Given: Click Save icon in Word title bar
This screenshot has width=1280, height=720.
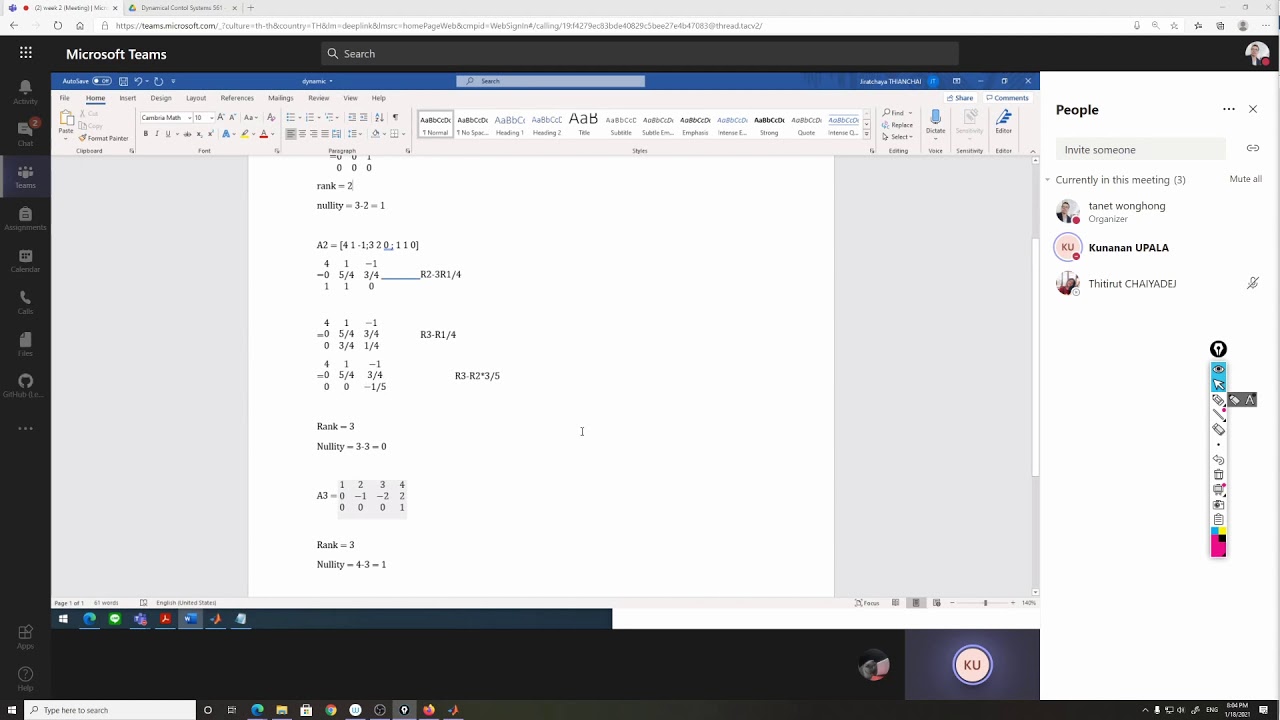Looking at the screenshot, I should pos(123,81).
